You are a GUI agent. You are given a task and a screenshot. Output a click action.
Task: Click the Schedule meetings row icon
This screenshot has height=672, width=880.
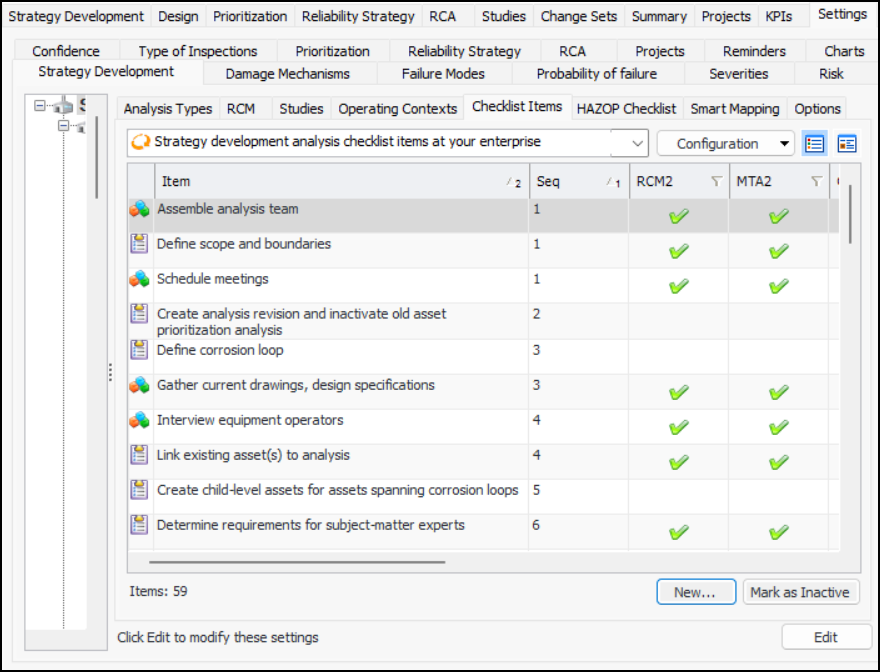139,280
